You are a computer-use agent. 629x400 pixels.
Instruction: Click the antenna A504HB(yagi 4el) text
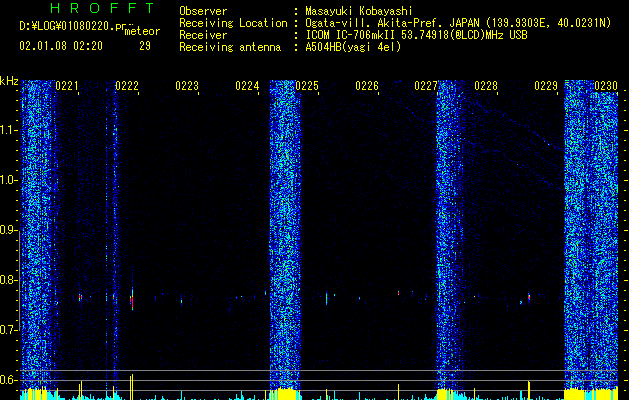353,47
